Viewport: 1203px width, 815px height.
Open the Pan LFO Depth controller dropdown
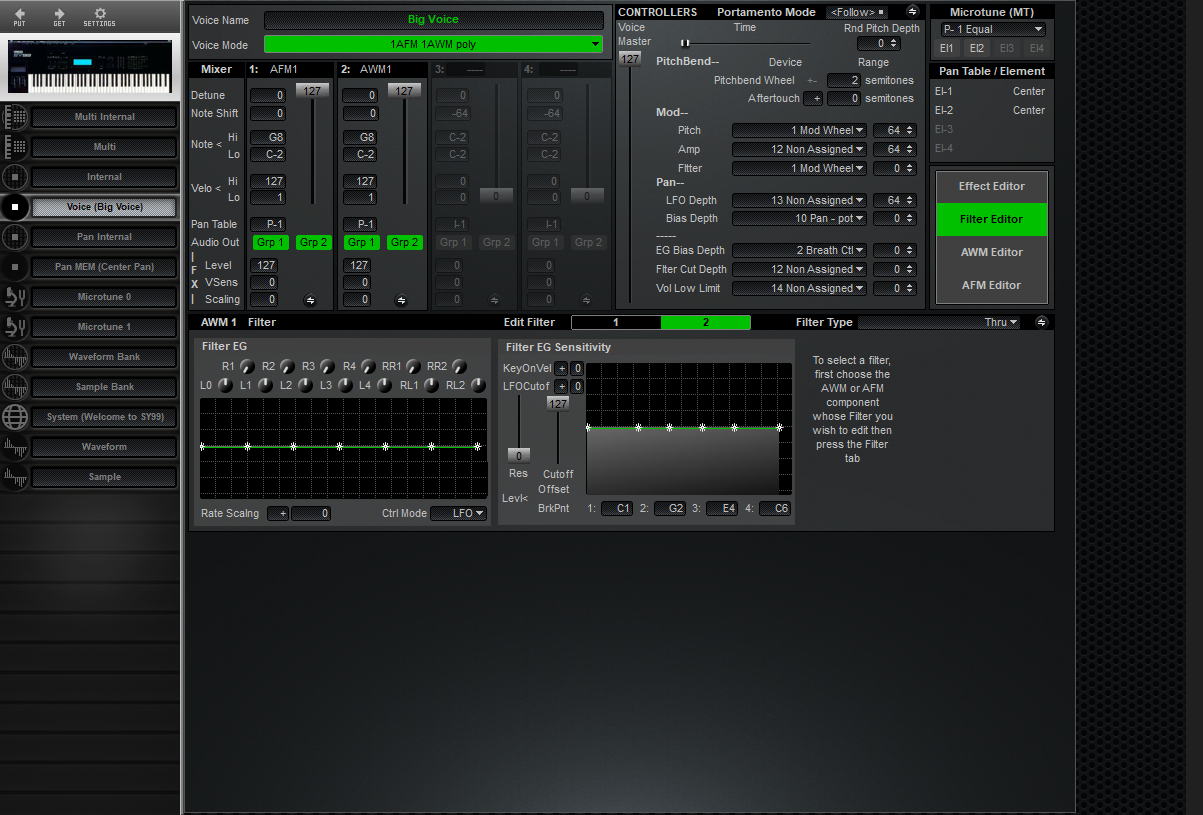799,201
